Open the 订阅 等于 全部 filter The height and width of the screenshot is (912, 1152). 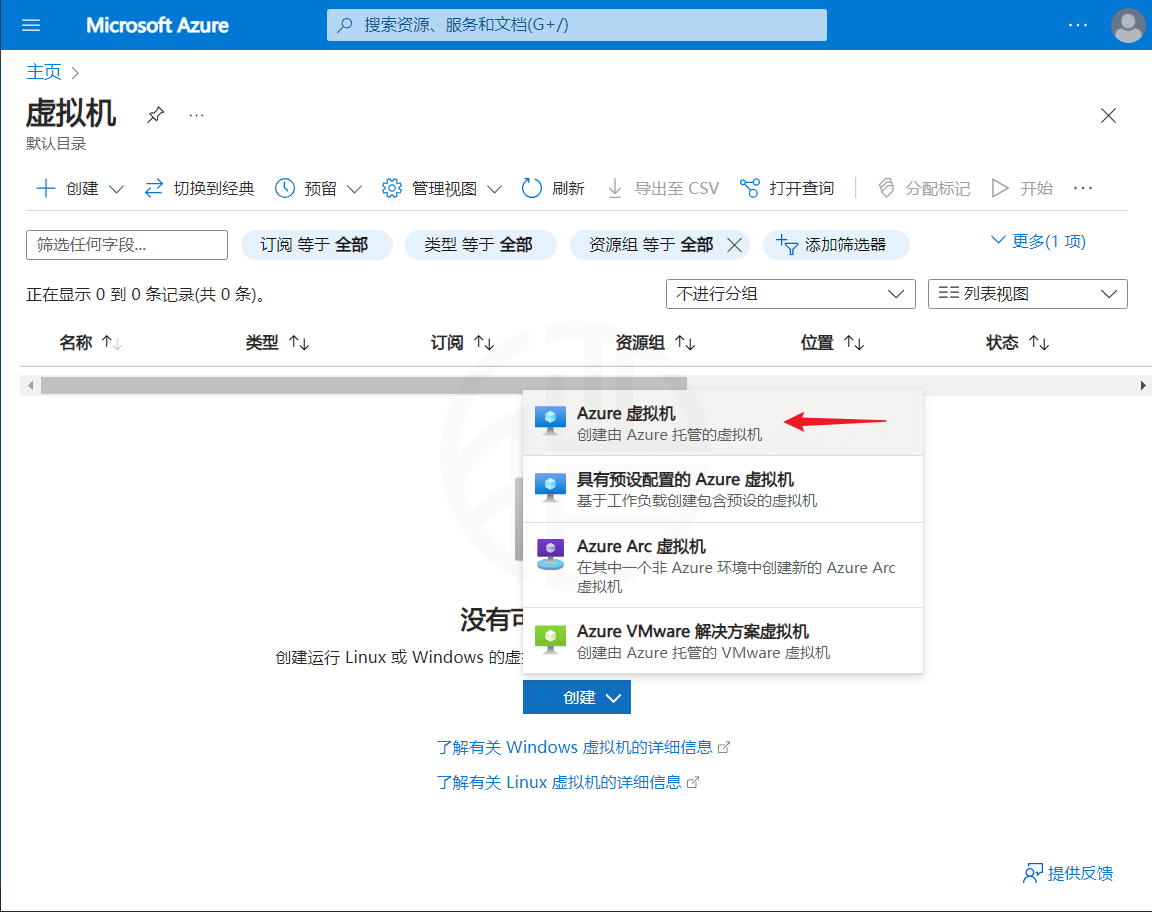(317, 245)
